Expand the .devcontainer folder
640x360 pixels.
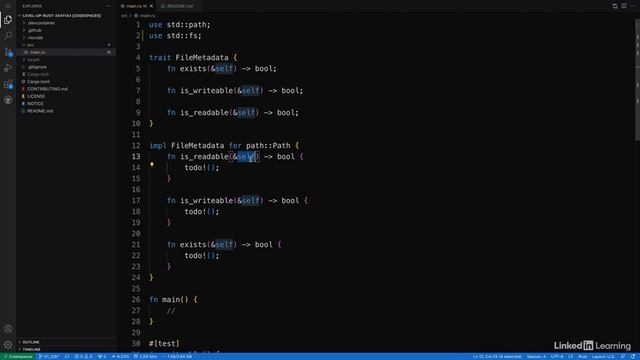[x=41, y=23]
